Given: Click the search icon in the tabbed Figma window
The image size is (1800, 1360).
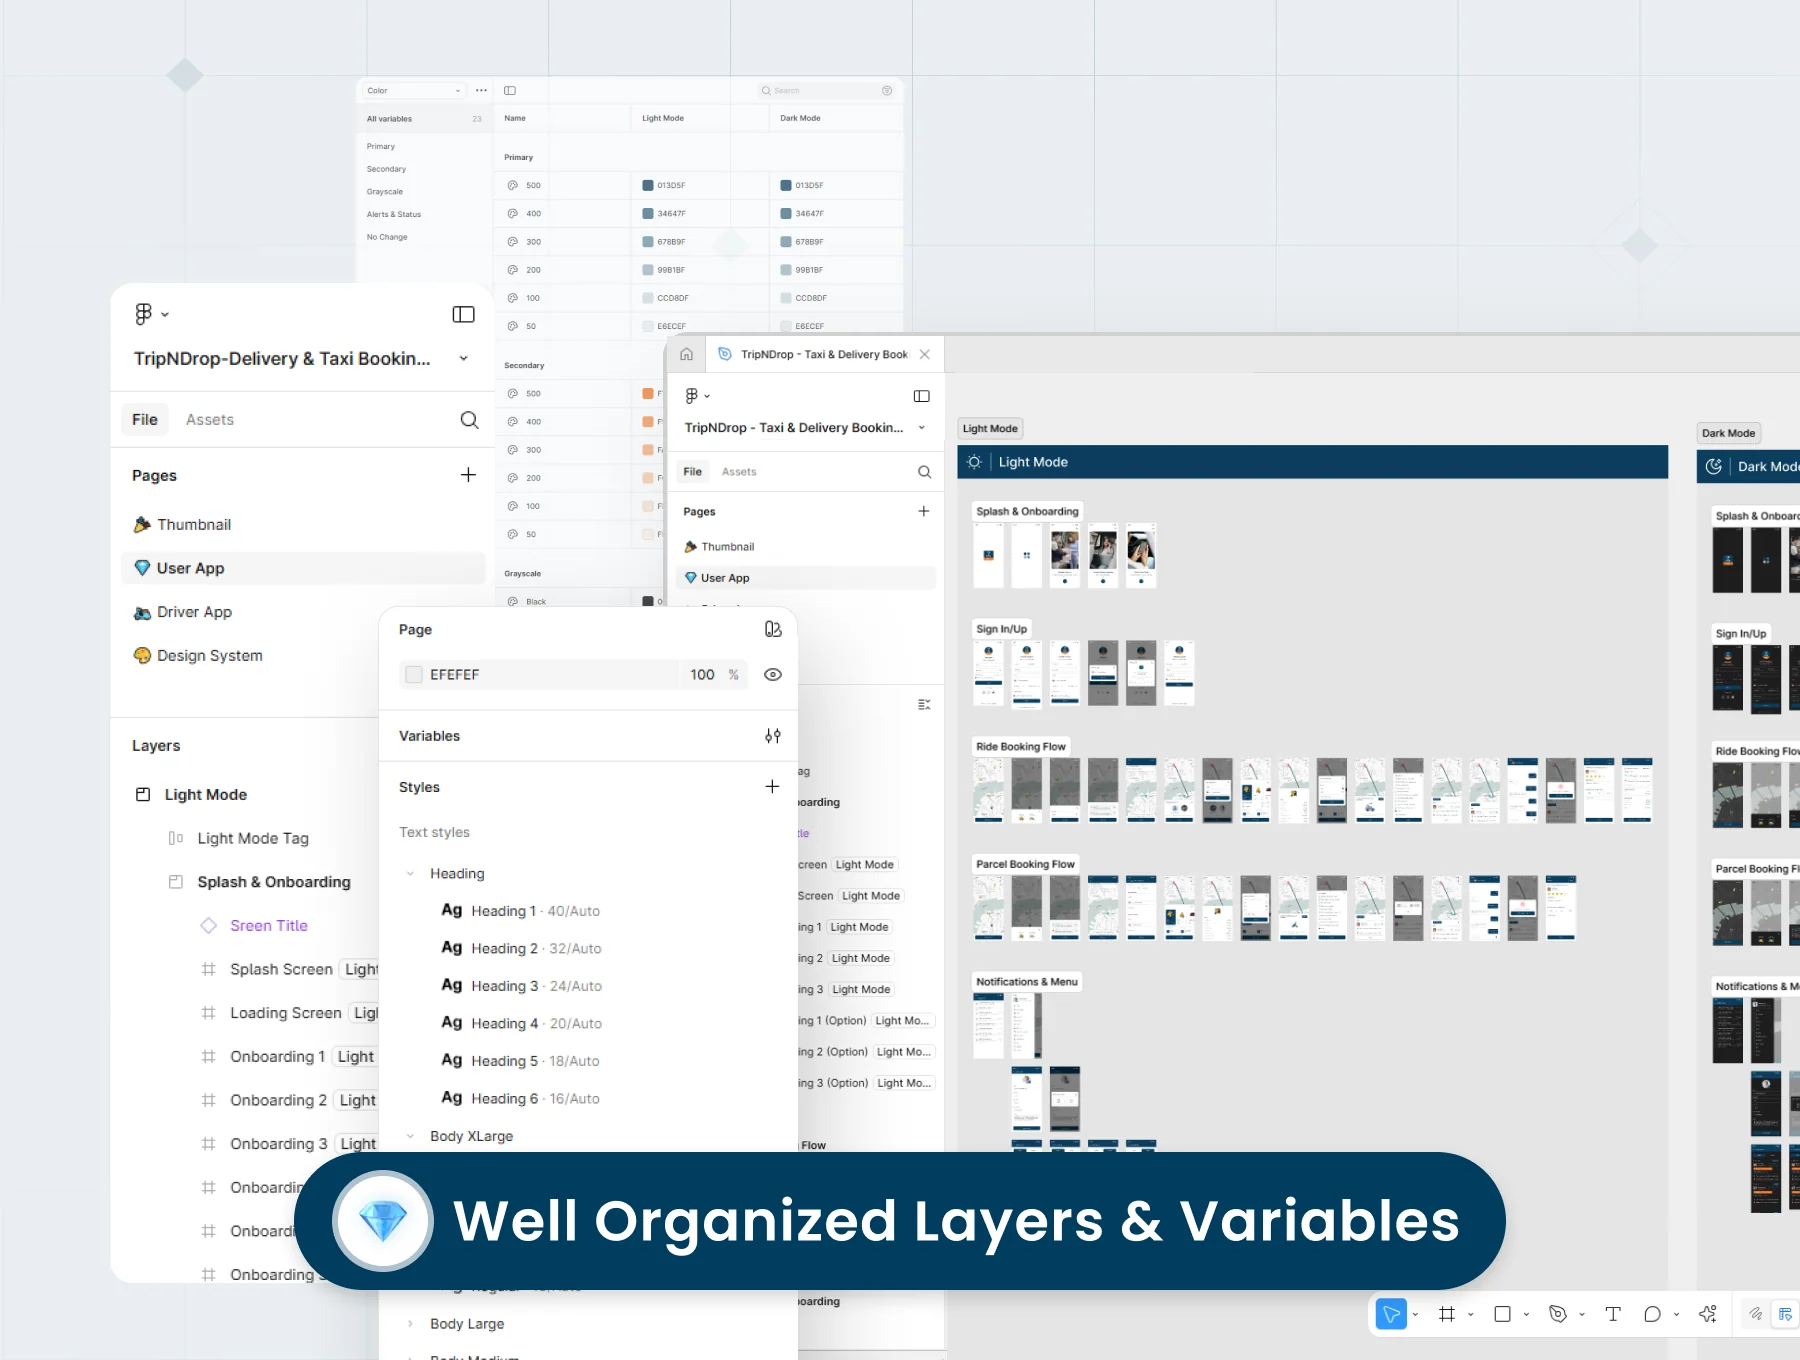Looking at the screenshot, I should point(924,472).
